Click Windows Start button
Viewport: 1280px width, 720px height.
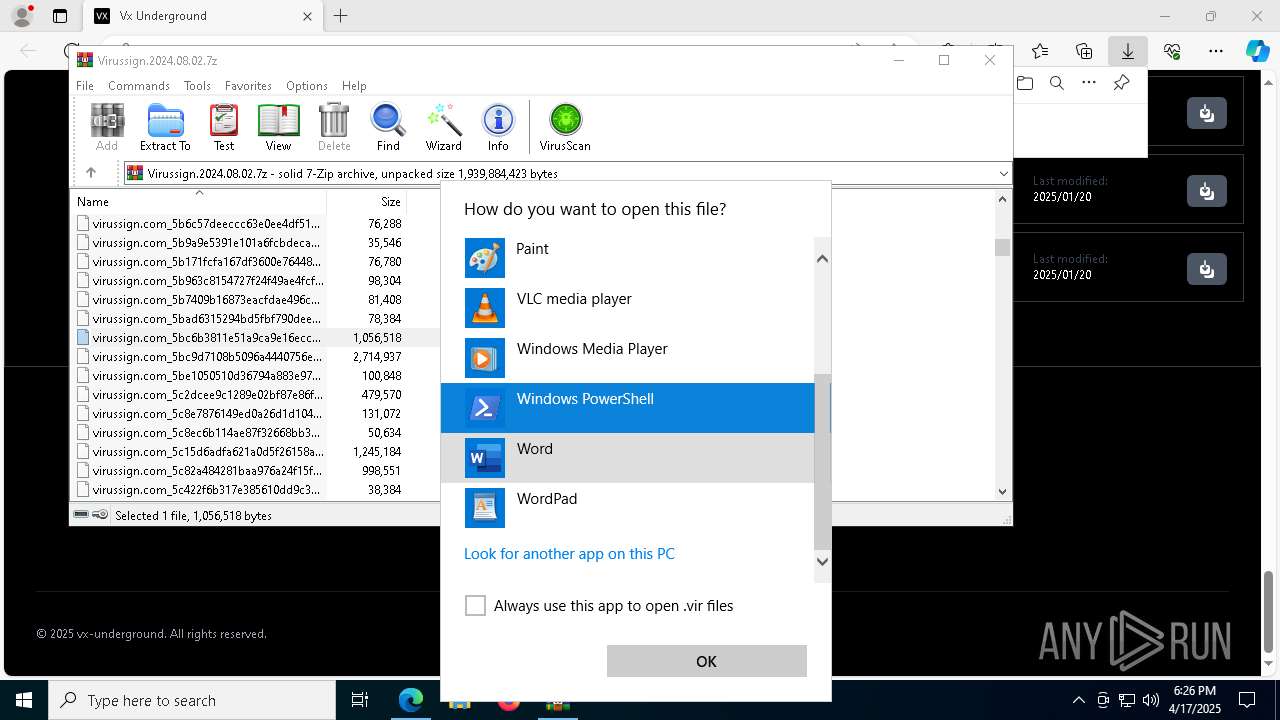click(24, 700)
